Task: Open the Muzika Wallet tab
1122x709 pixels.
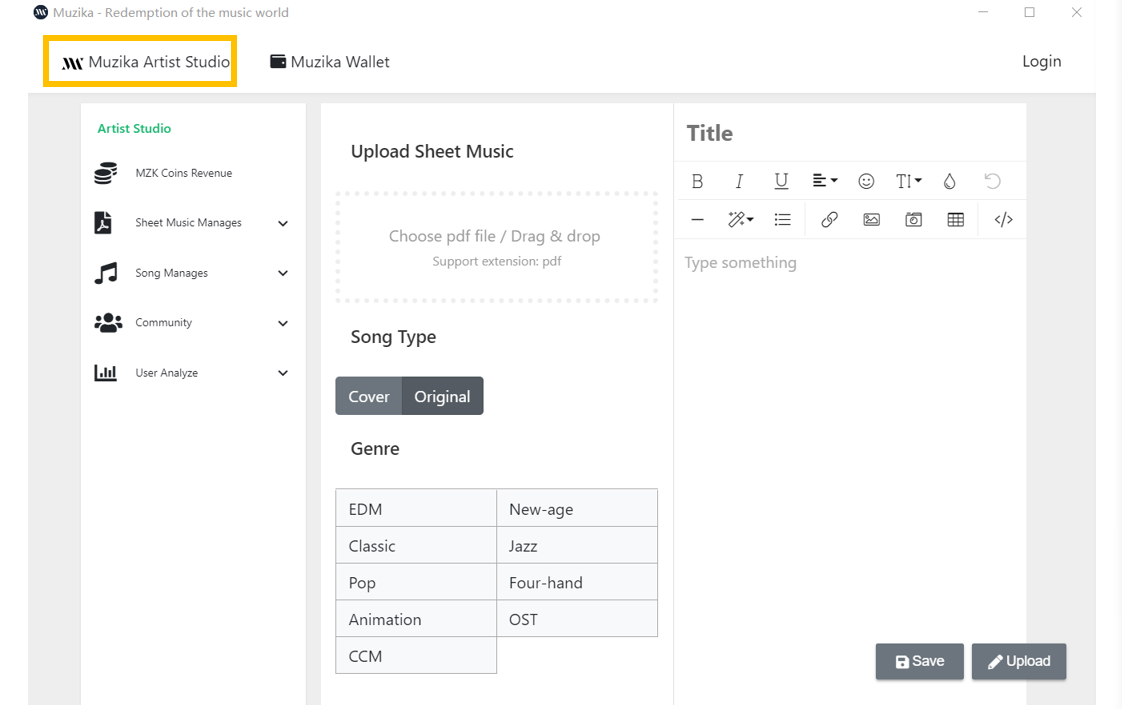Action: 330,62
